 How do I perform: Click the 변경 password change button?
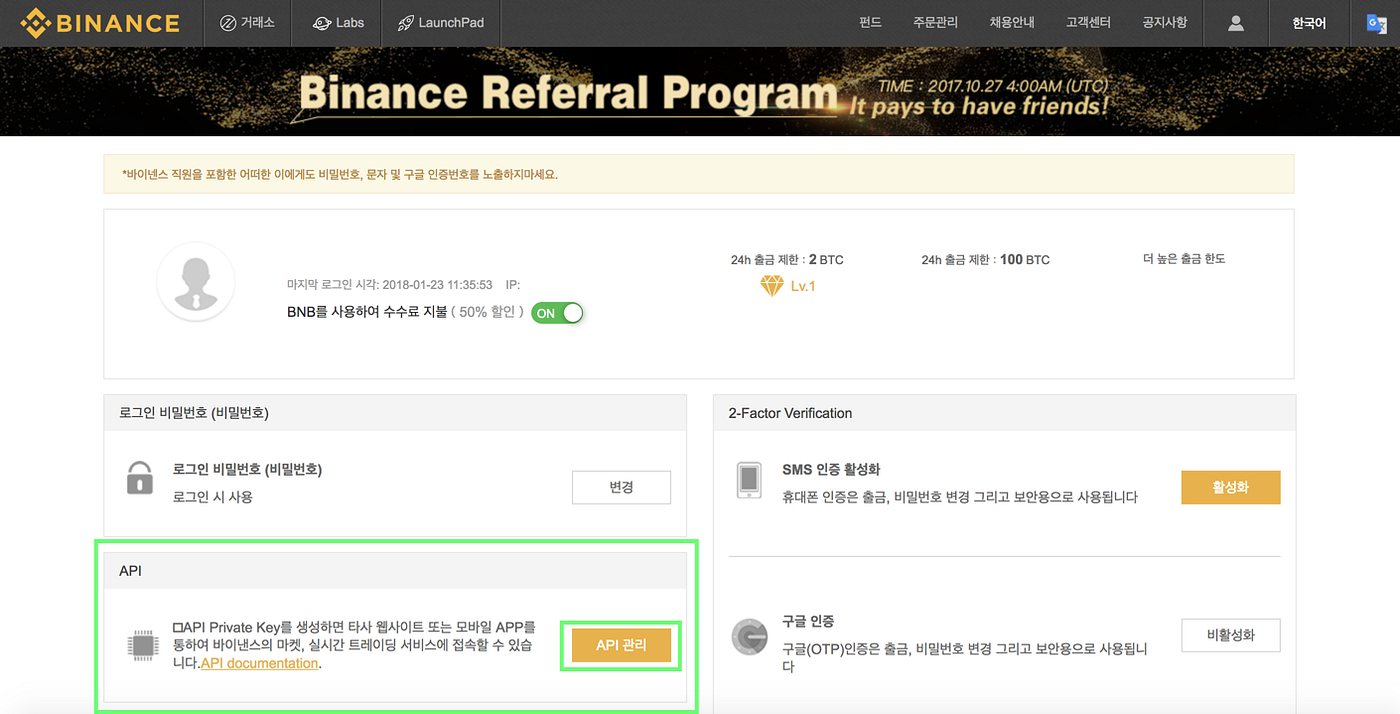(x=621, y=487)
